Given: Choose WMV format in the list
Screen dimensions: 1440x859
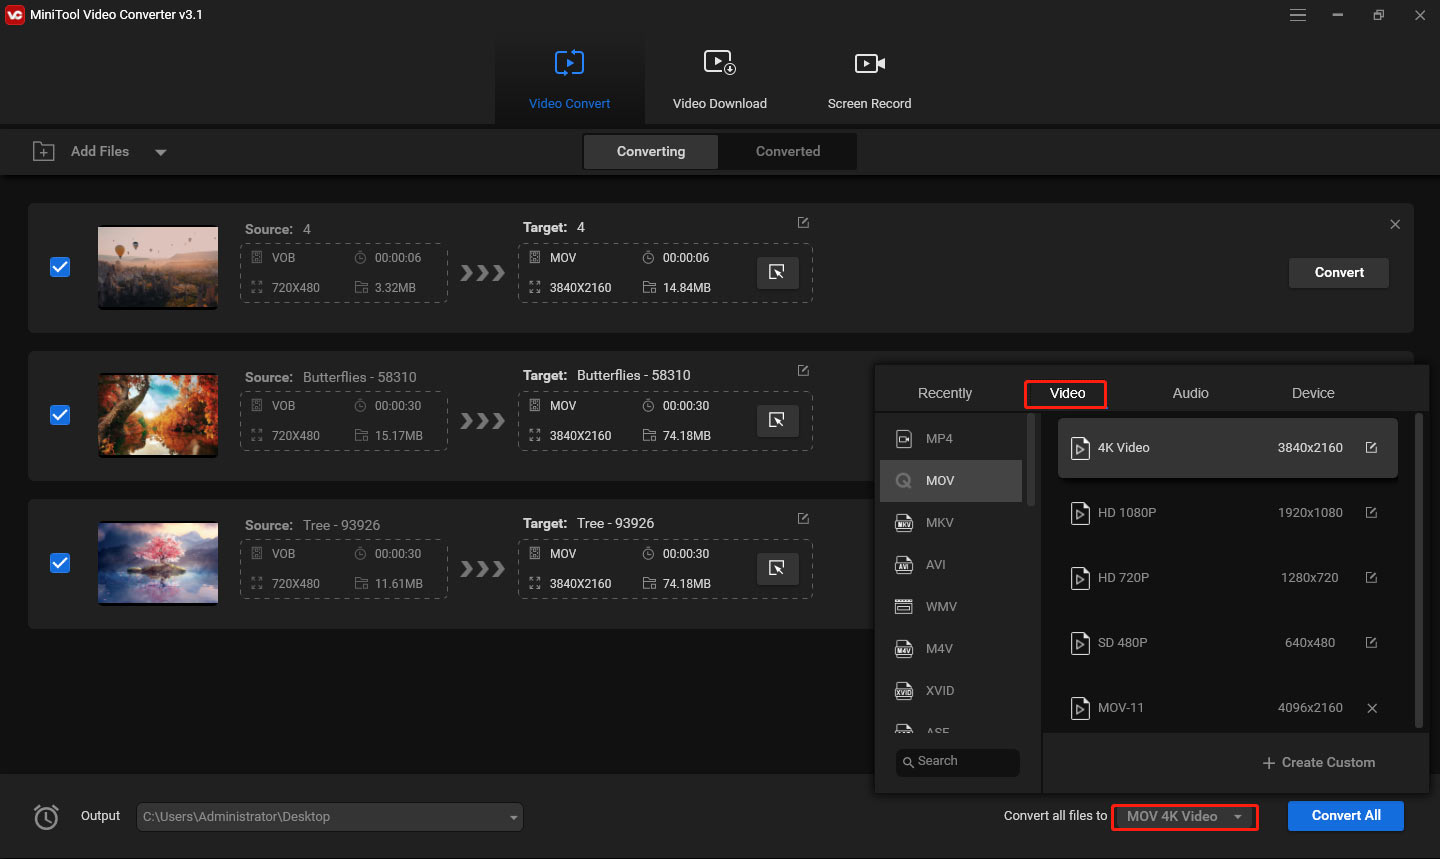Looking at the screenshot, I should pyautogui.click(x=951, y=607).
